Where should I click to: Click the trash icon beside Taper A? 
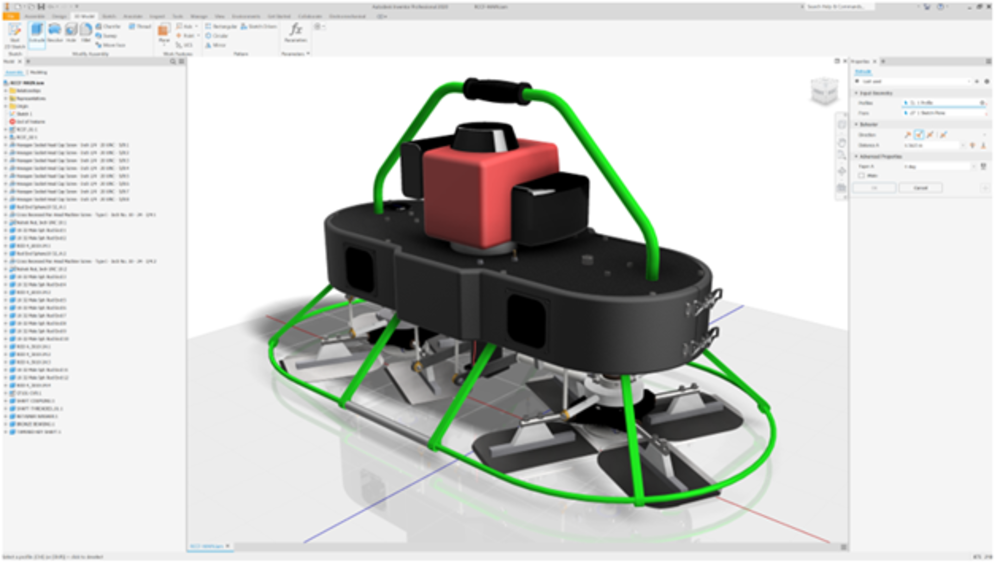point(983,166)
